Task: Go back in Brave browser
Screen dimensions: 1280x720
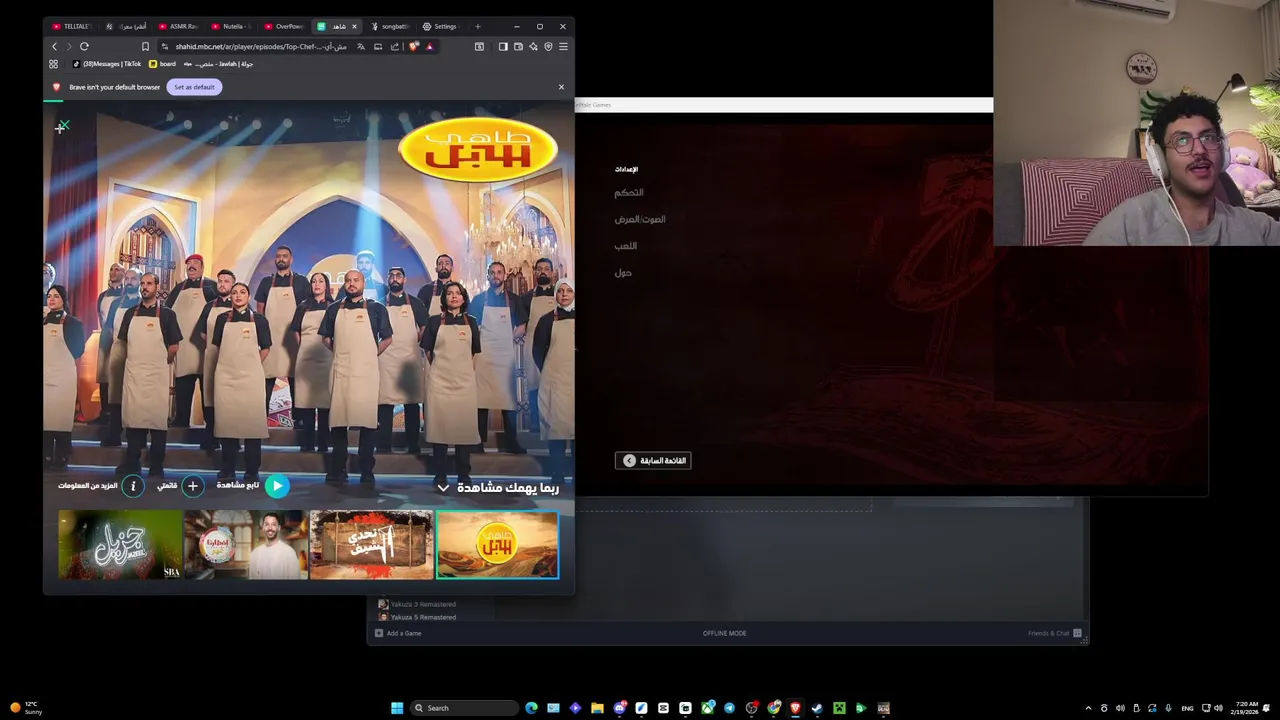Action: coord(55,46)
